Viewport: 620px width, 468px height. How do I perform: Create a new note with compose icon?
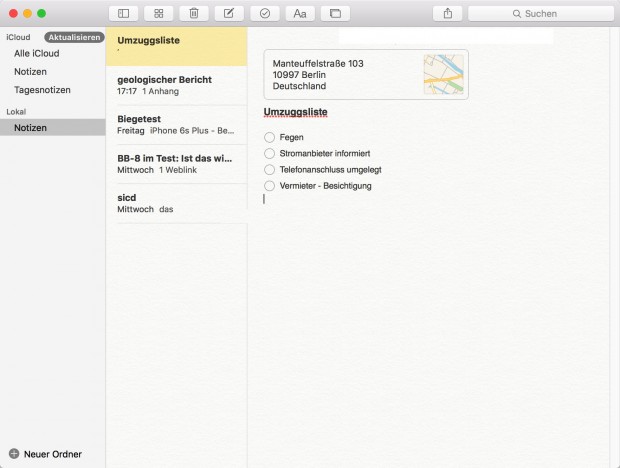[229, 13]
